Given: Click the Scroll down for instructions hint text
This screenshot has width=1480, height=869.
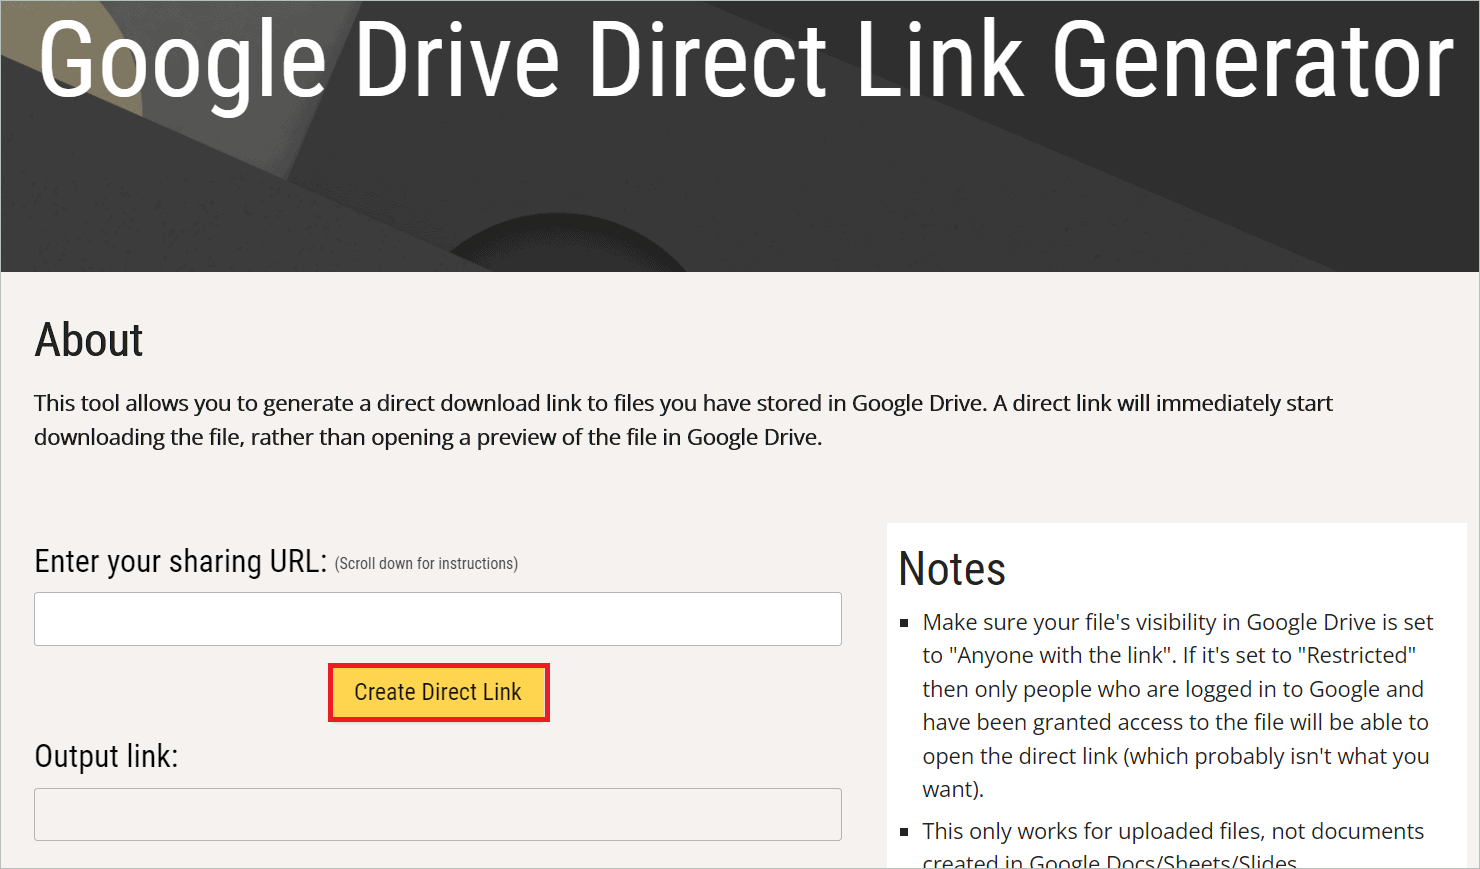Looking at the screenshot, I should [x=426, y=563].
